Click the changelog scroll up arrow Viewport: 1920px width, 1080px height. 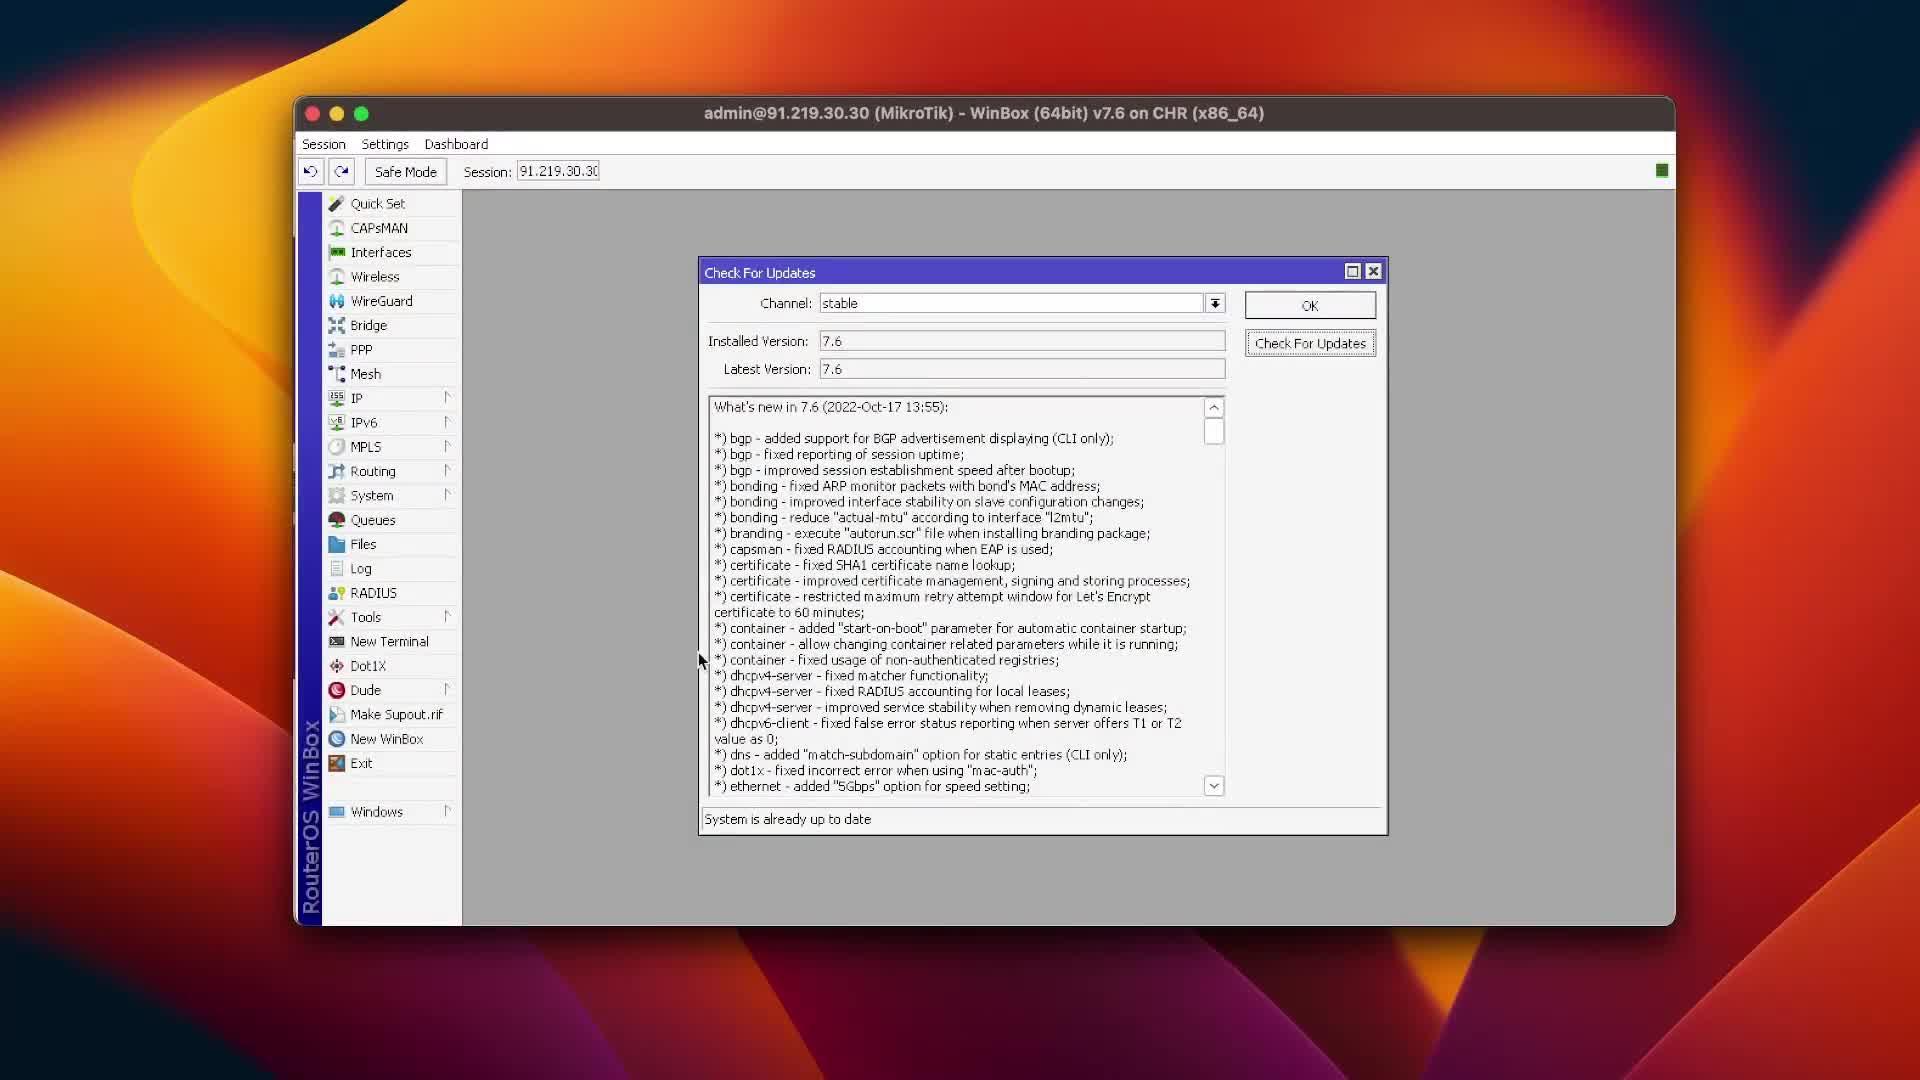1214,407
